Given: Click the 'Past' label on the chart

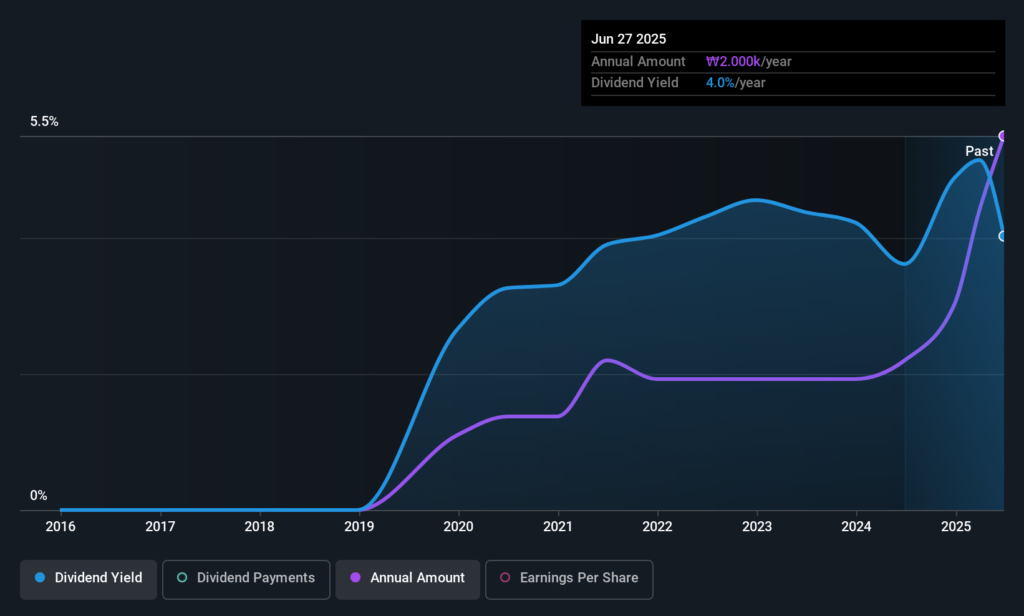Looking at the screenshot, I should pos(979,151).
